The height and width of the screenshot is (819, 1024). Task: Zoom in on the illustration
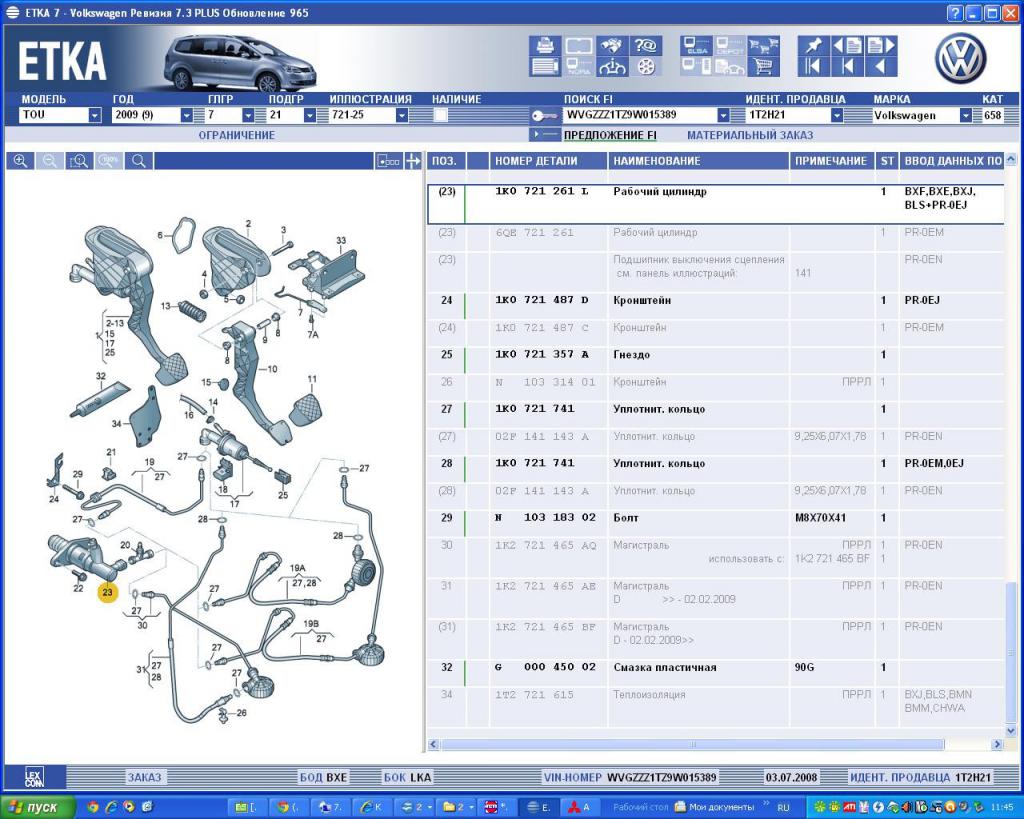[20, 161]
